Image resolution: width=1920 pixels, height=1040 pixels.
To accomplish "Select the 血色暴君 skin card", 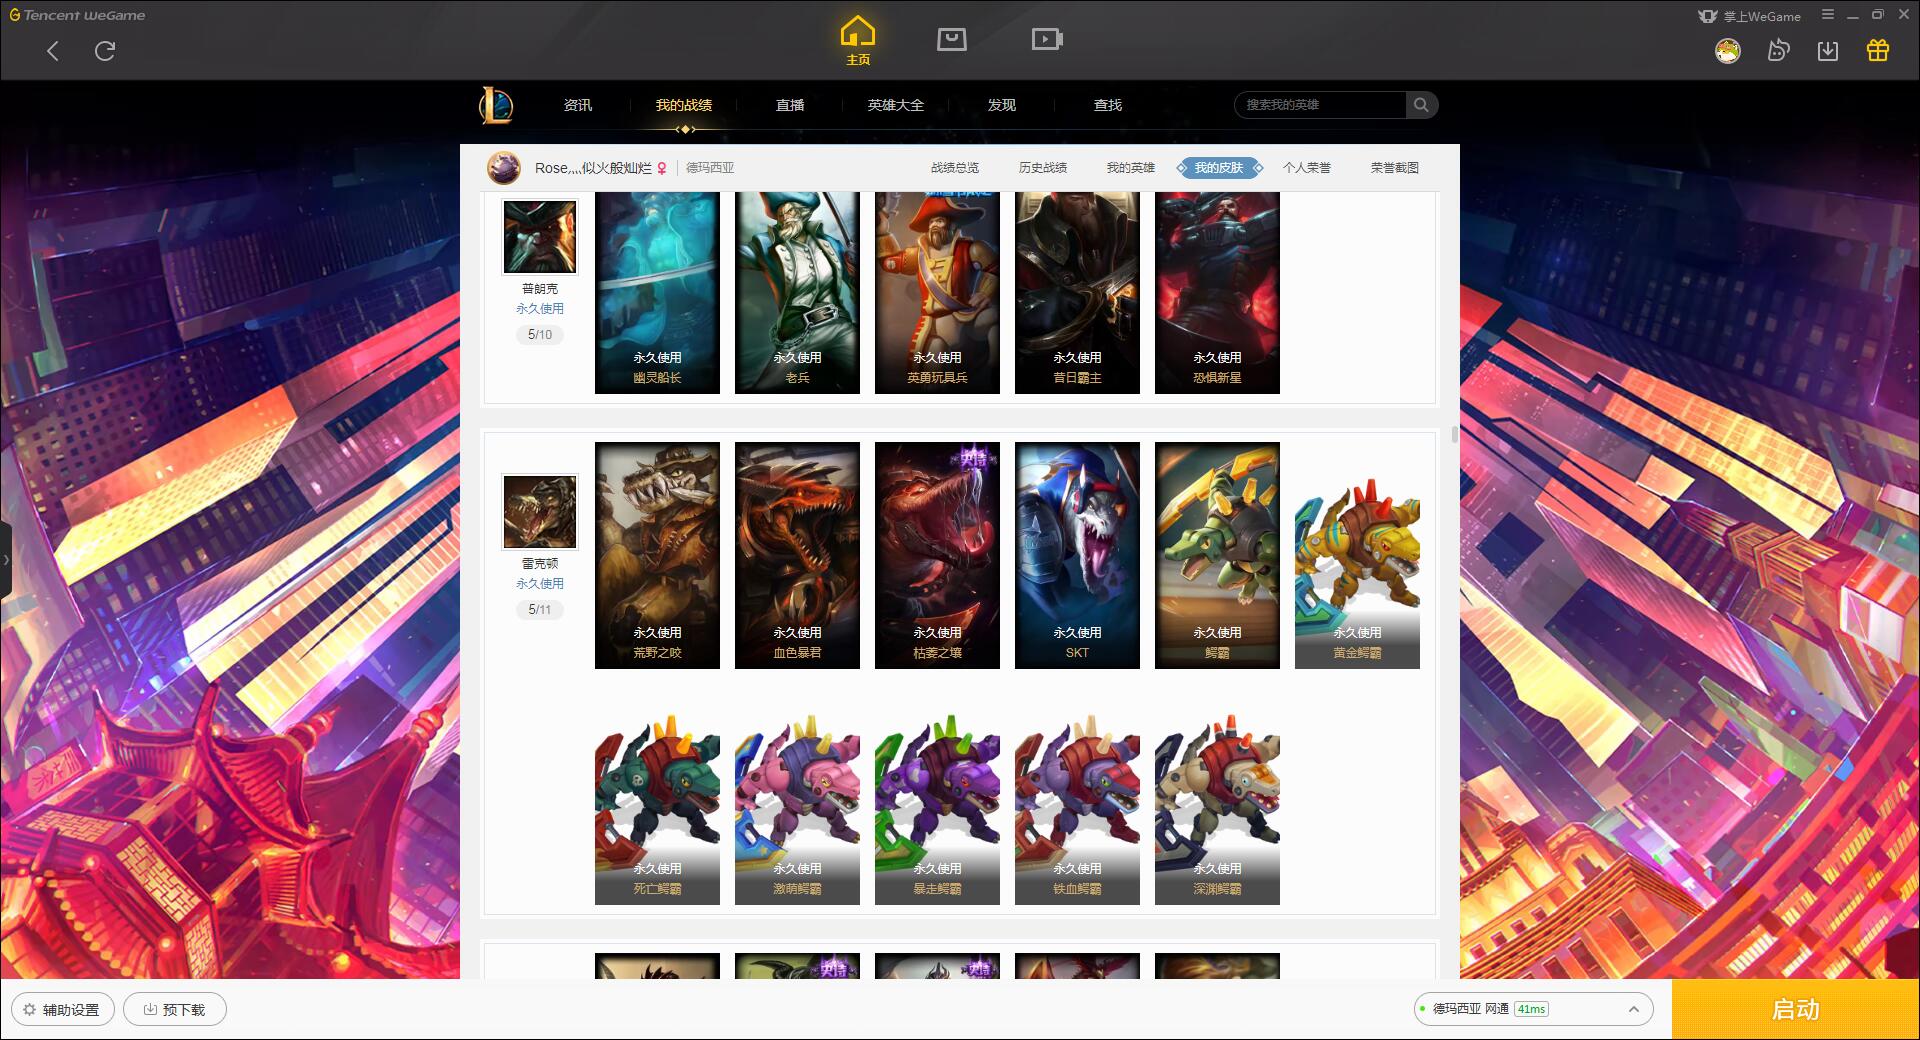I will pos(797,555).
